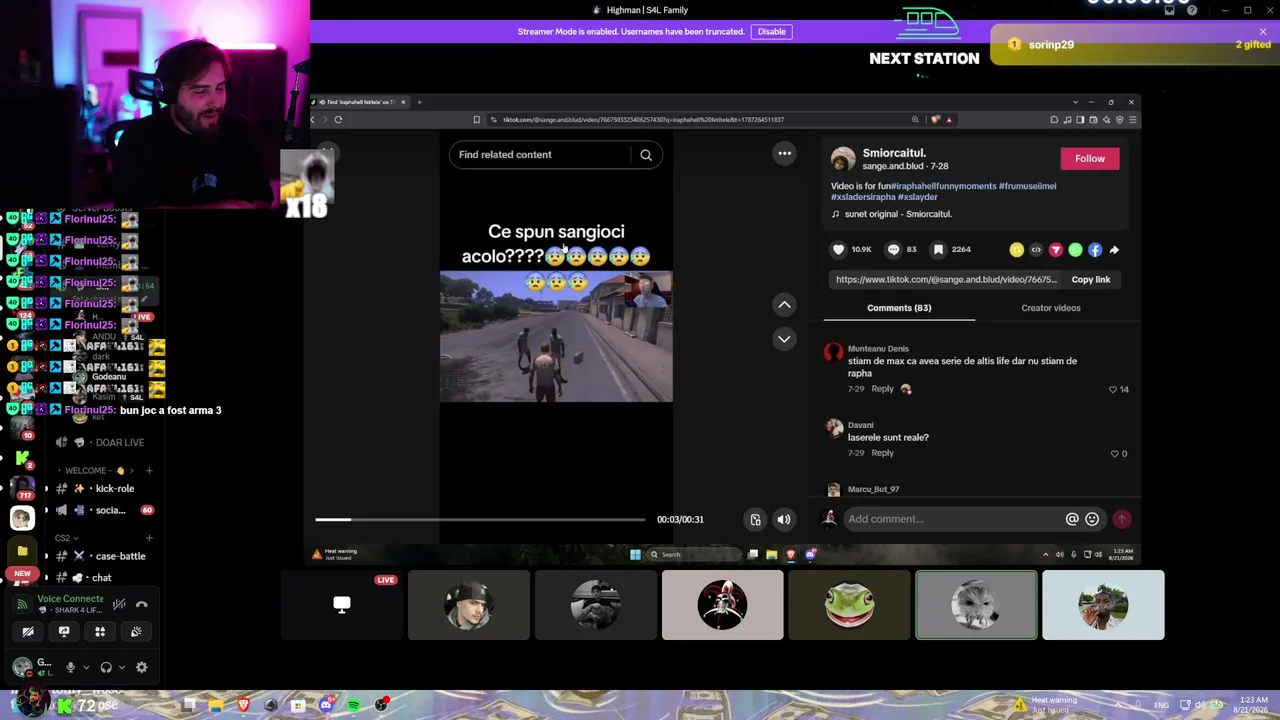The width and height of the screenshot is (1280, 720).
Task: Post comment with the red arrow button
Action: point(1122,519)
